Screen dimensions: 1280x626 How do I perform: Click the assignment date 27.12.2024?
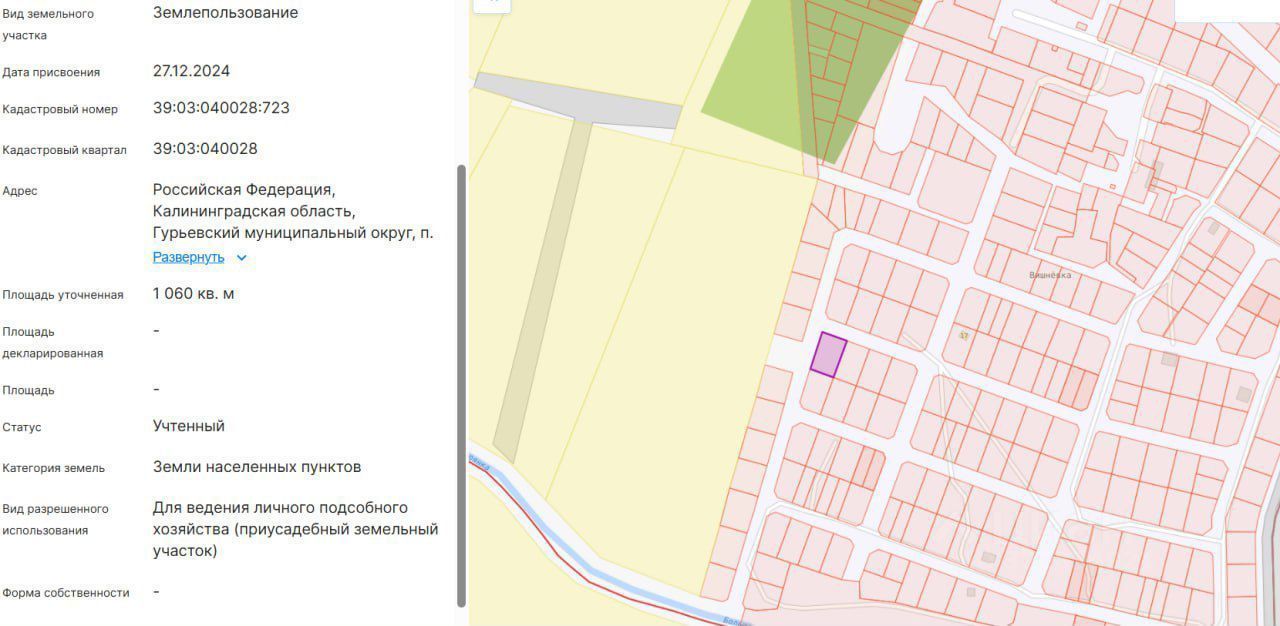tap(191, 71)
